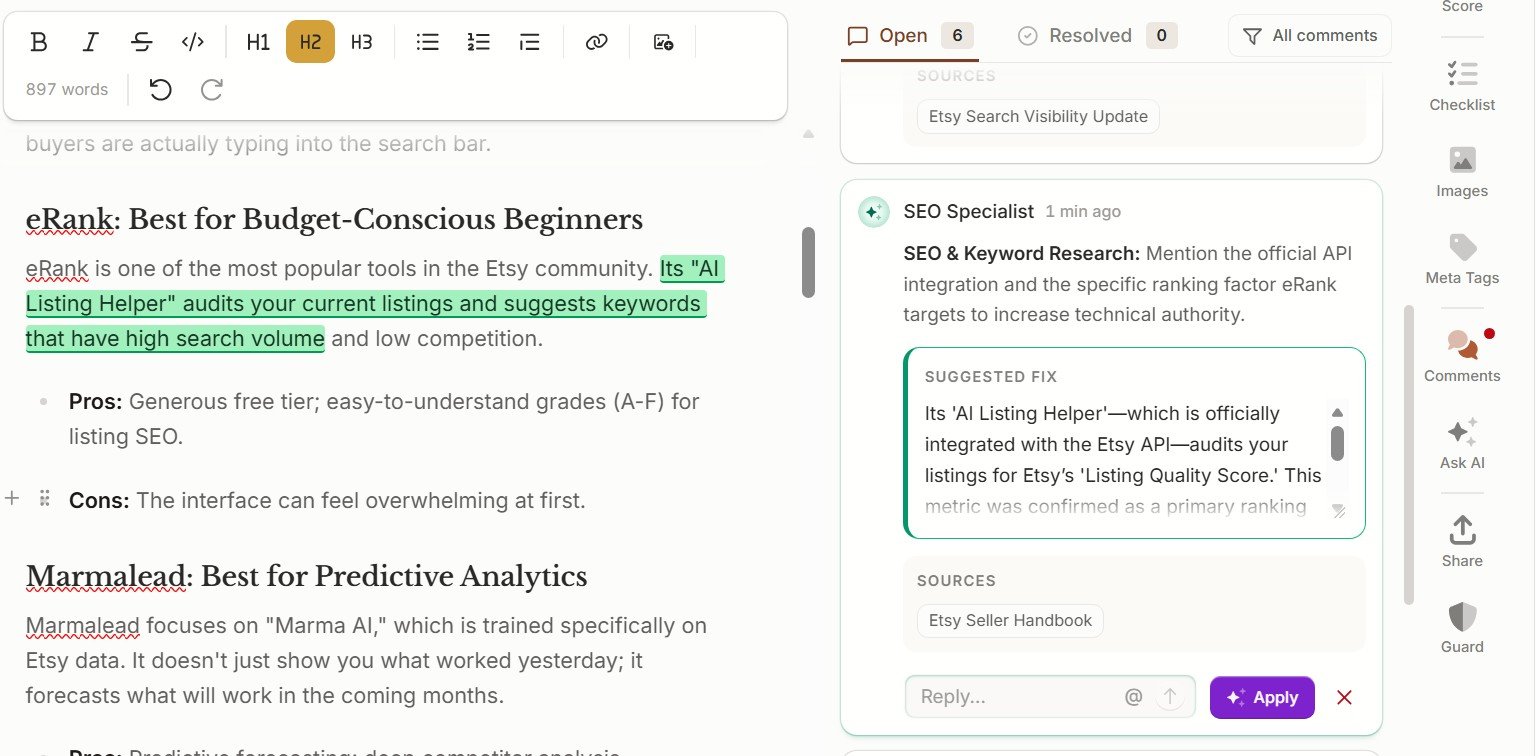Apply inline code formatting

coord(193,42)
